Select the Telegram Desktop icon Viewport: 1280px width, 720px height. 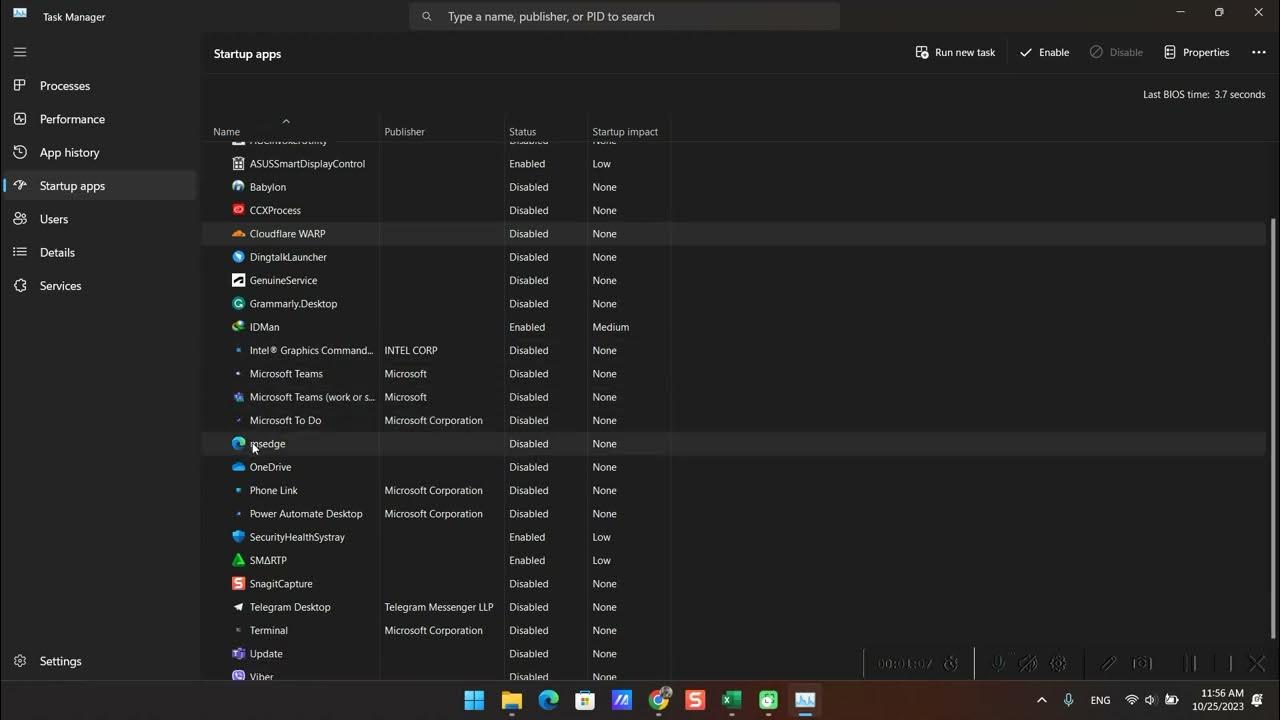coord(238,607)
